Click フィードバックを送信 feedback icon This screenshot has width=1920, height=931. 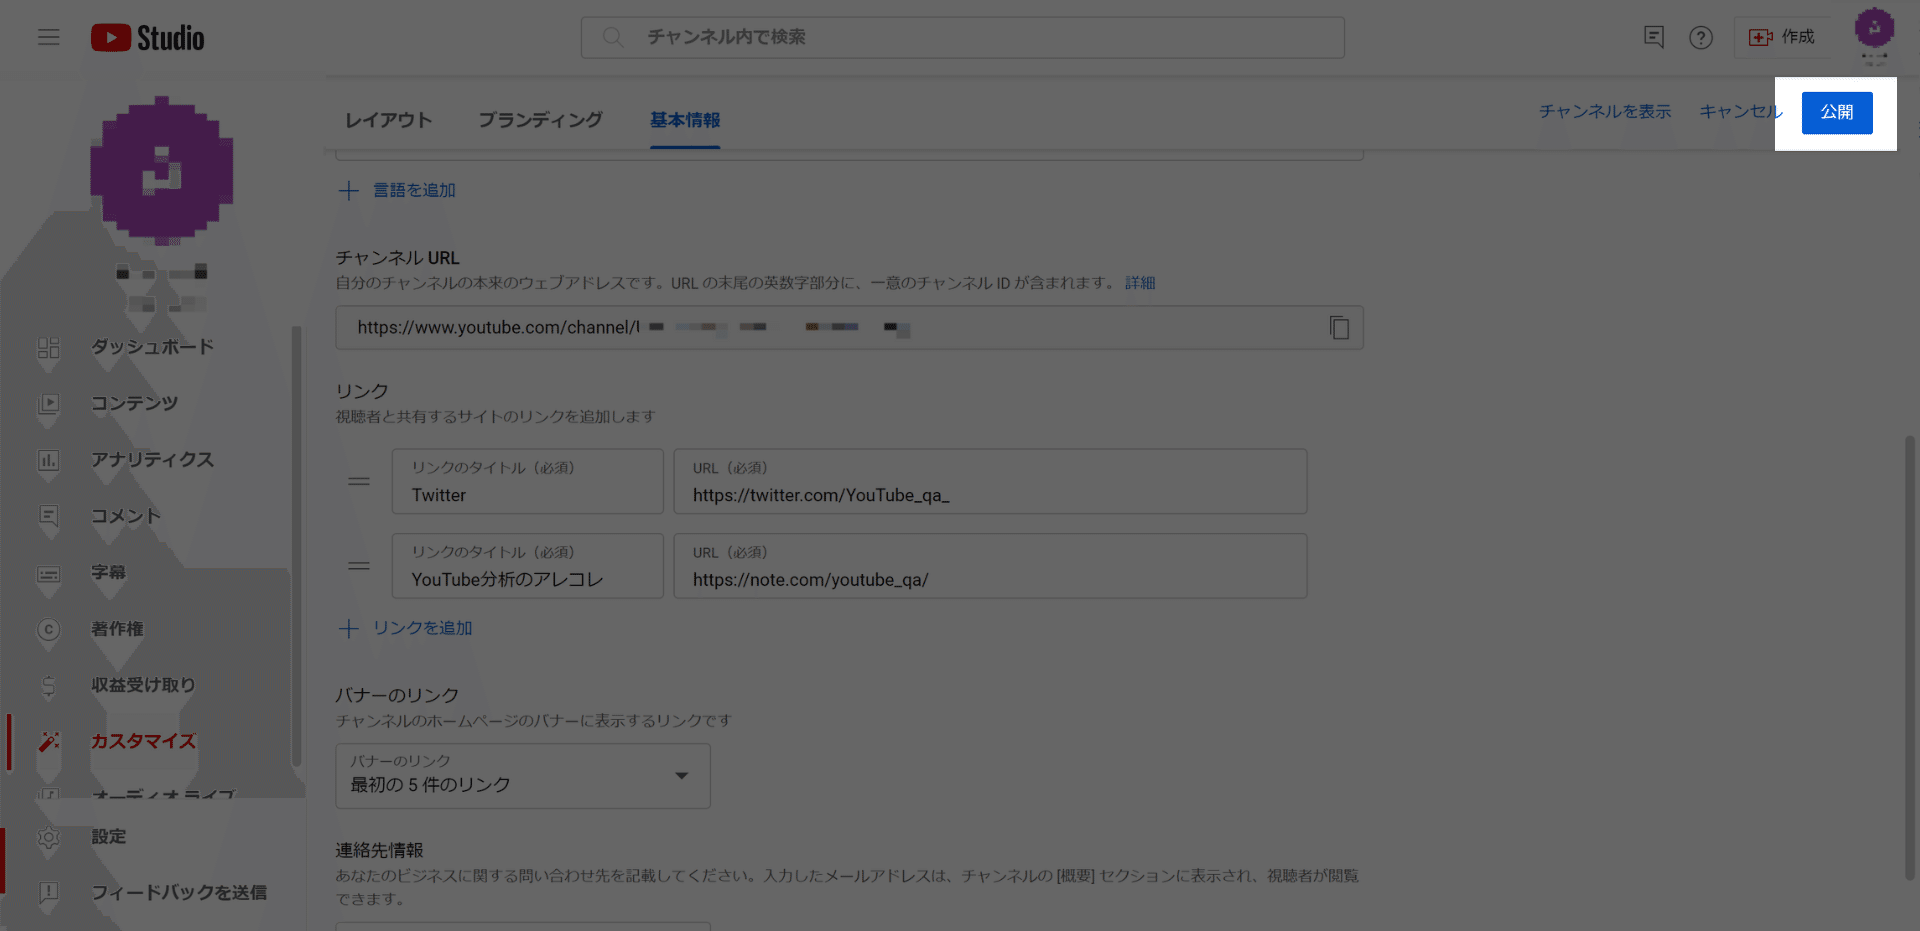[48, 893]
